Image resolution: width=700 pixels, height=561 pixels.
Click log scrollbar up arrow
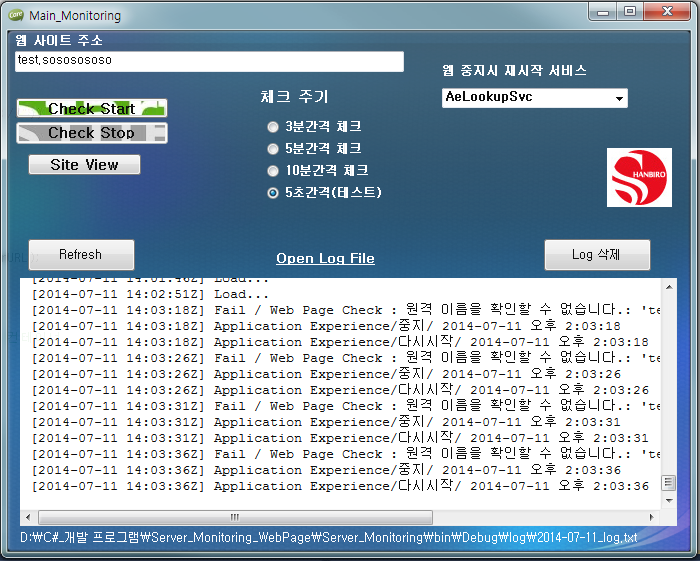tap(669, 287)
